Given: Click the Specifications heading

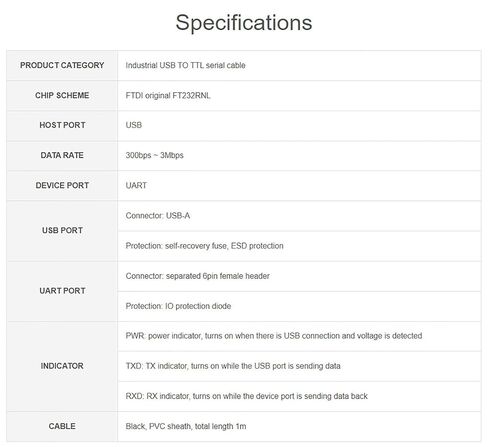Looking at the screenshot, I should click(244, 23).
